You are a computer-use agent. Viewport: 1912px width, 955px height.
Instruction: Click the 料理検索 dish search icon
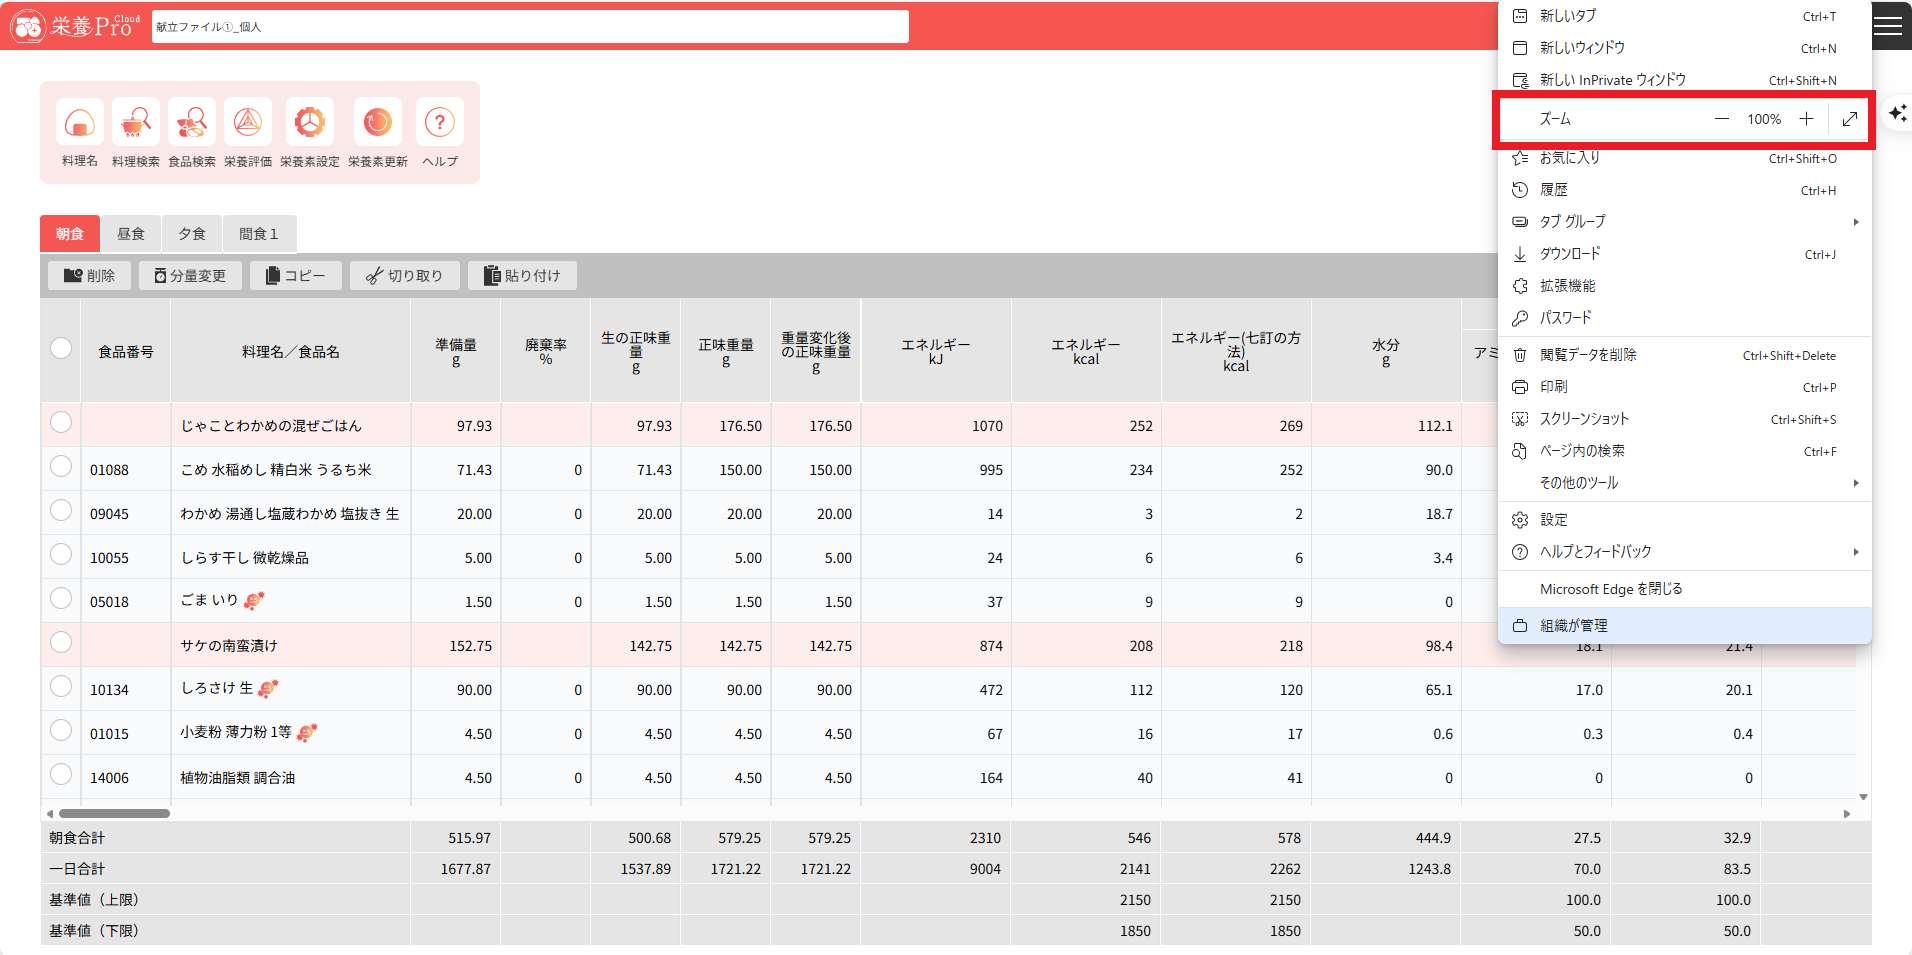(x=135, y=124)
